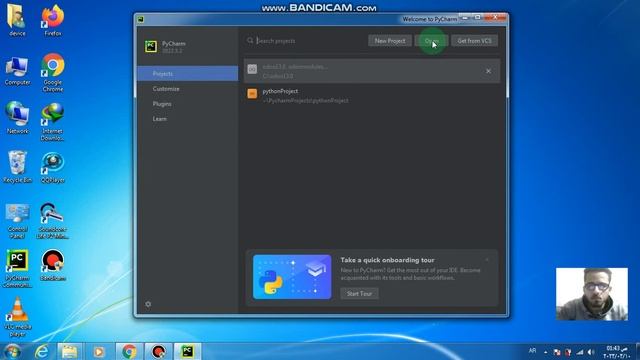Image resolution: width=640 pixels, height=360 pixels.
Task: Select the Google Chrome desktop shortcut
Action: (53, 73)
